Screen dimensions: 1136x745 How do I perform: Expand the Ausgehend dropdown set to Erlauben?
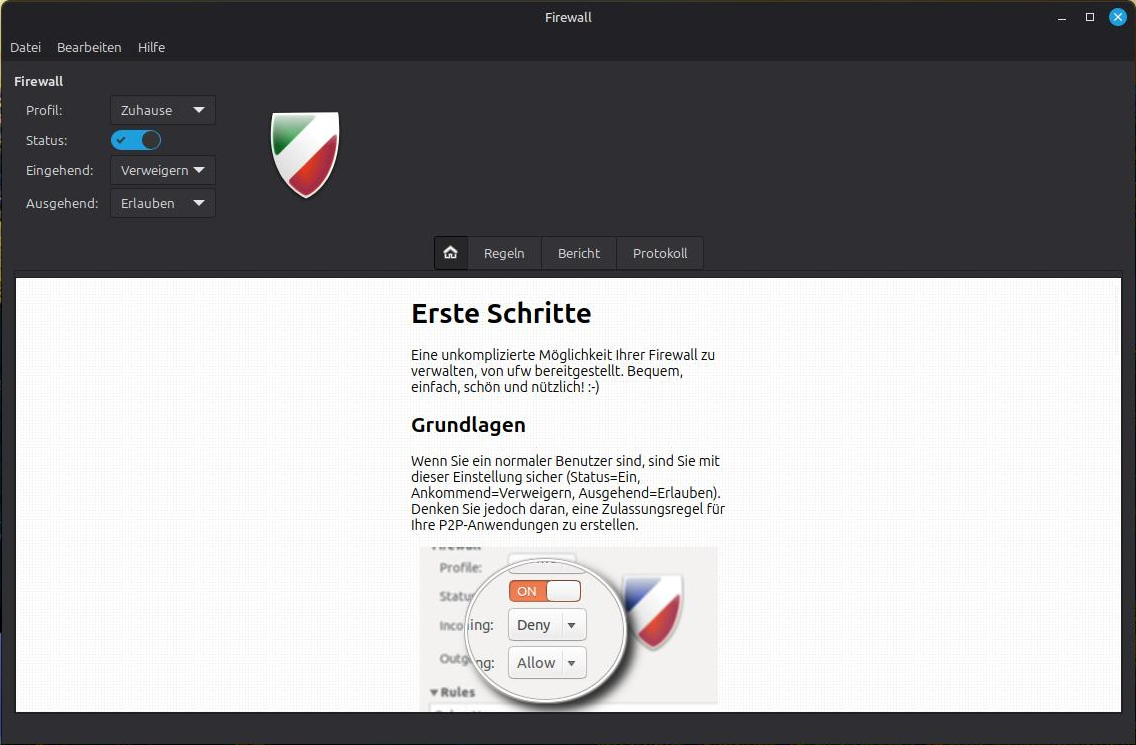tap(162, 203)
